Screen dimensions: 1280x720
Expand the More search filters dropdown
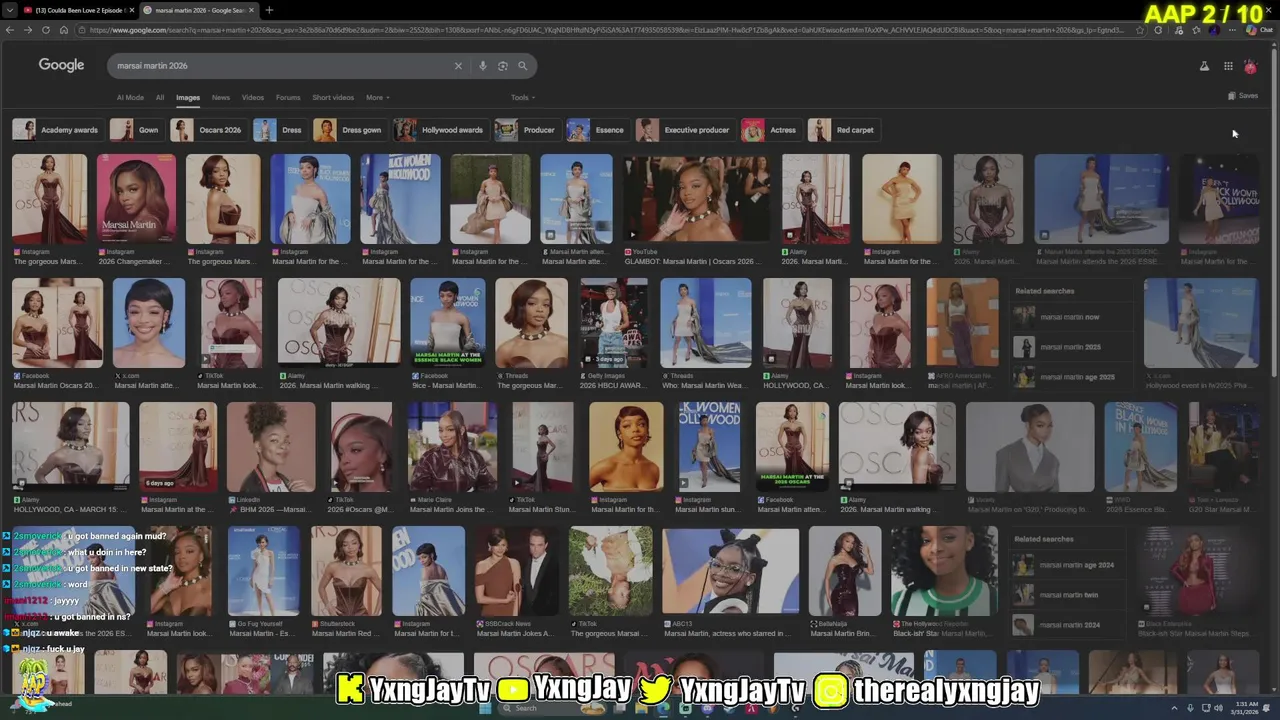coord(378,98)
